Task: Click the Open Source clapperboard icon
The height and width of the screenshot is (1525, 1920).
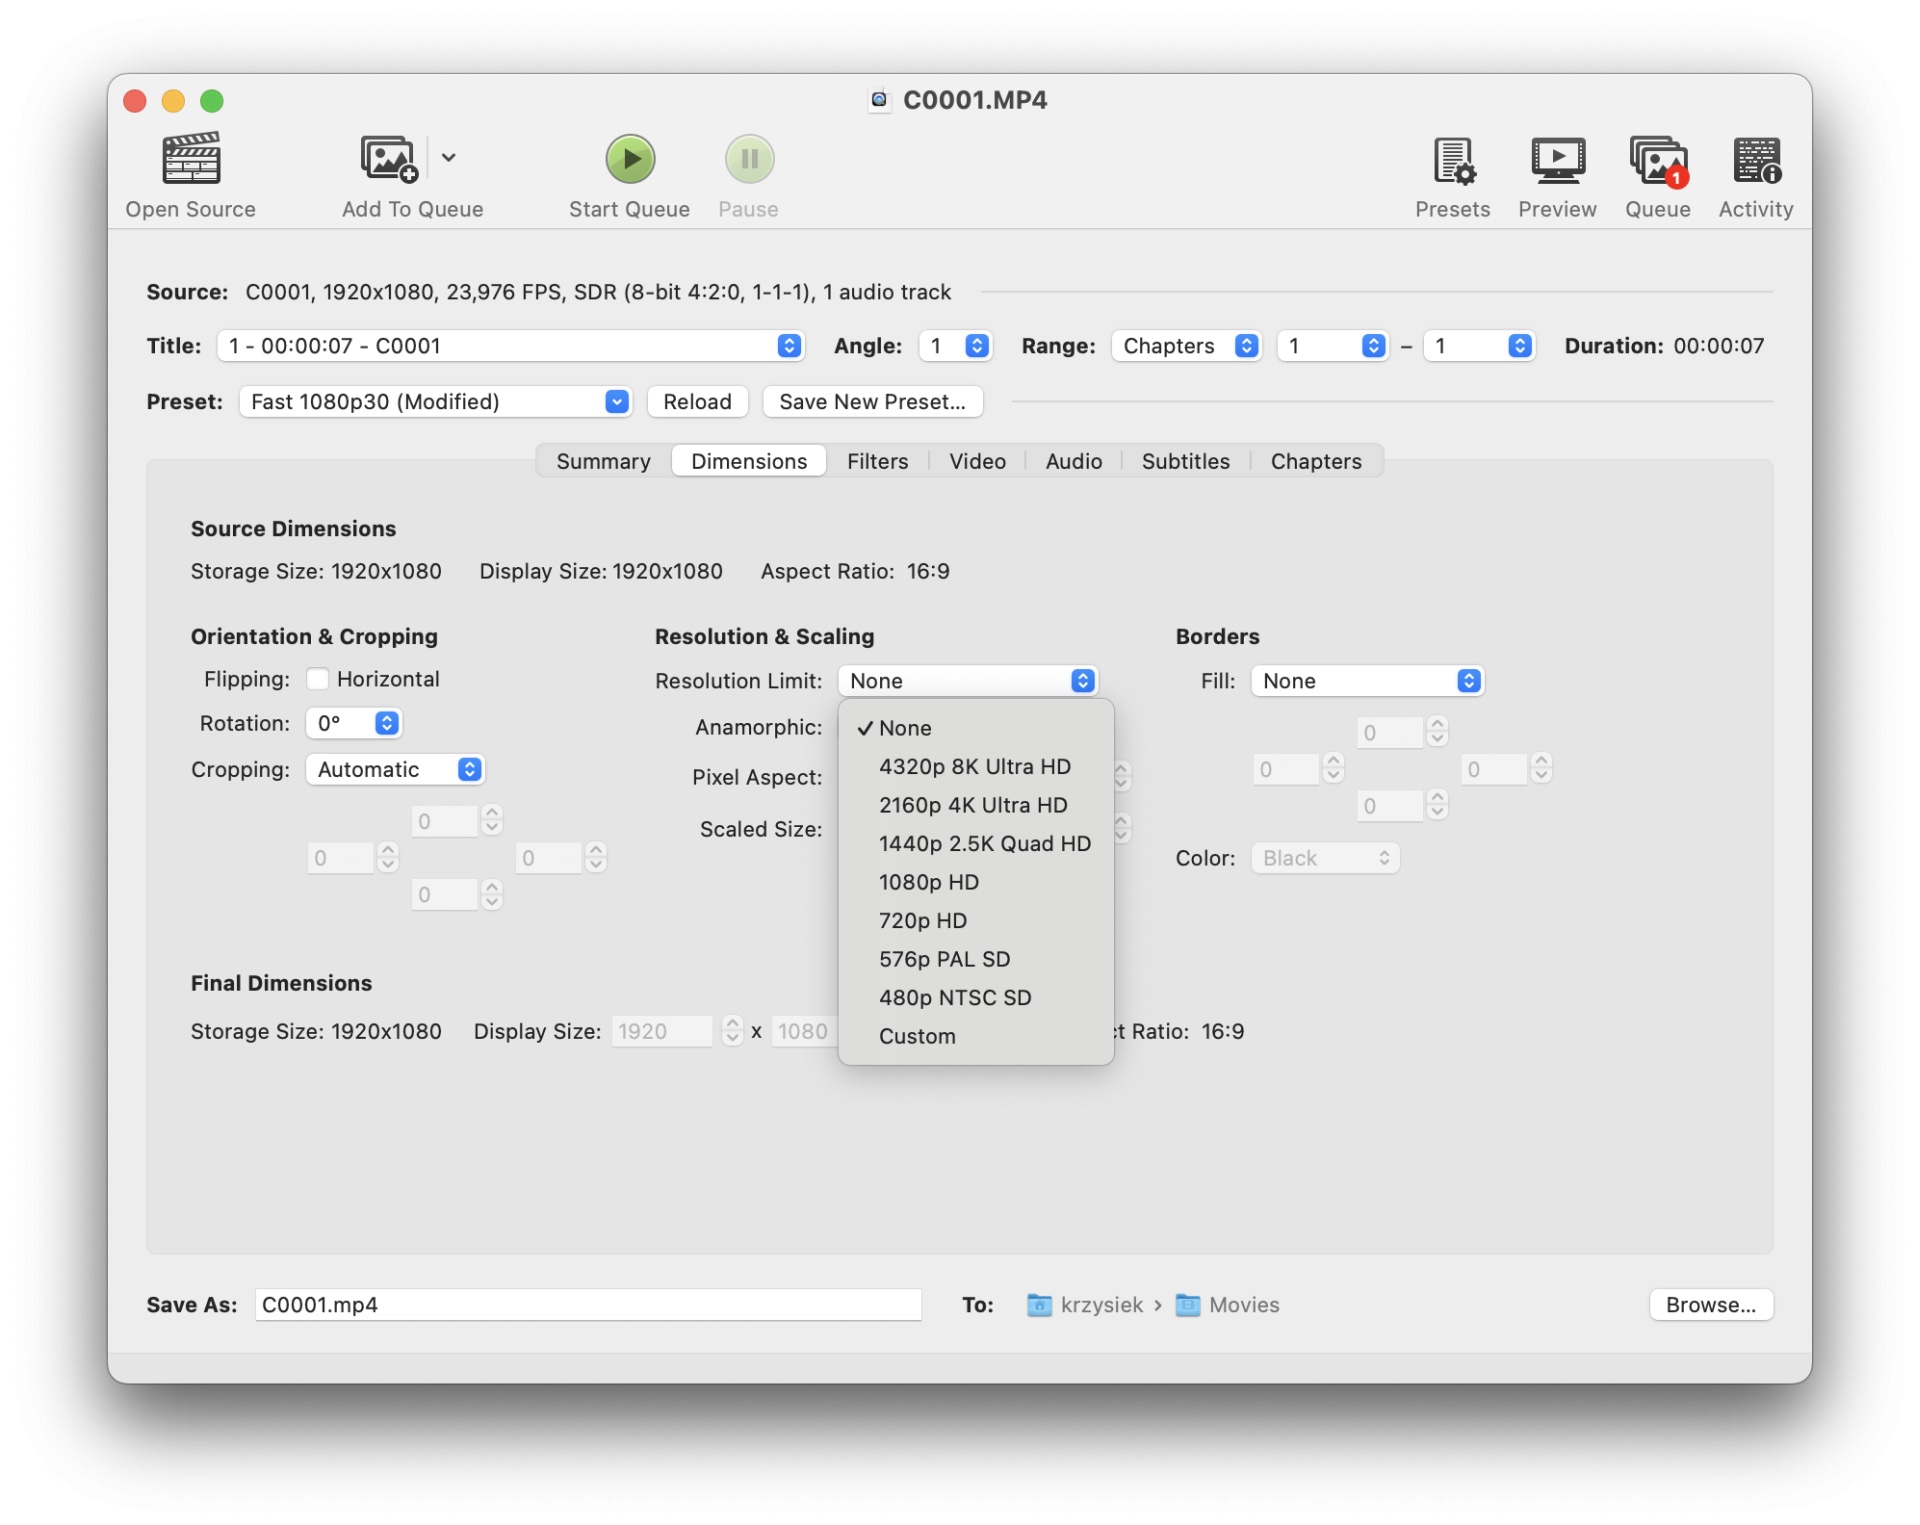Action: [x=190, y=160]
